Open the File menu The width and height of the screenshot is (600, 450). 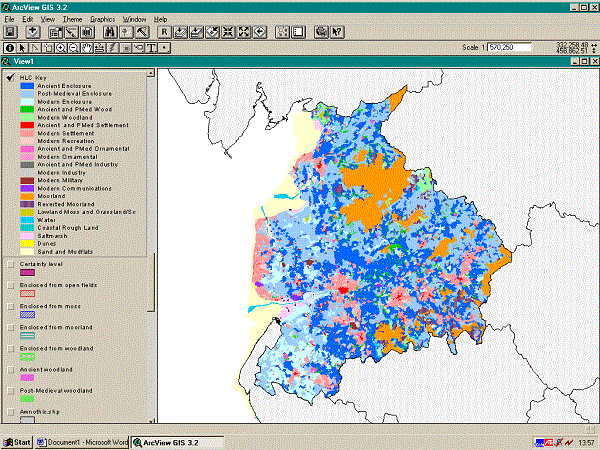tap(9, 19)
